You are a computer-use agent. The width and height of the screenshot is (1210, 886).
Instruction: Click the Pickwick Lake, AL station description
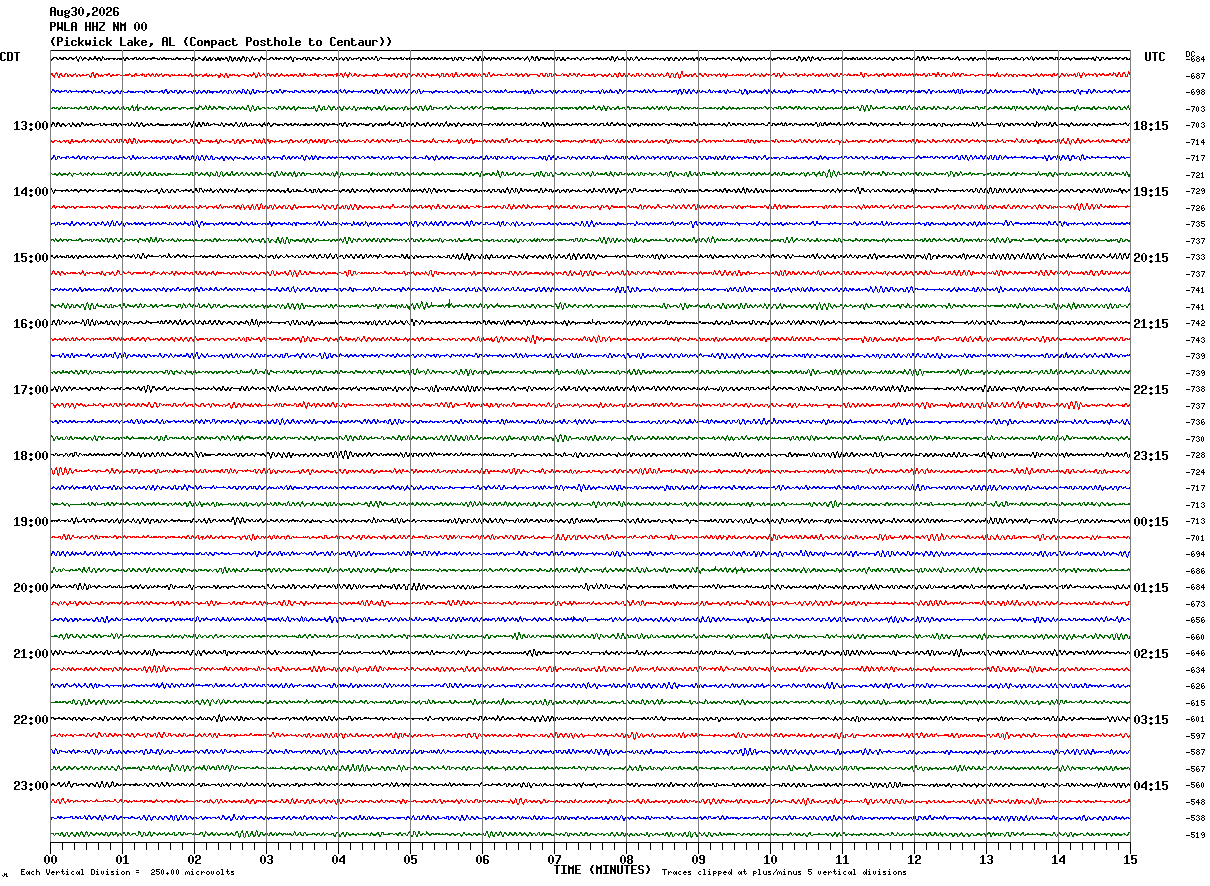click(221, 42)
